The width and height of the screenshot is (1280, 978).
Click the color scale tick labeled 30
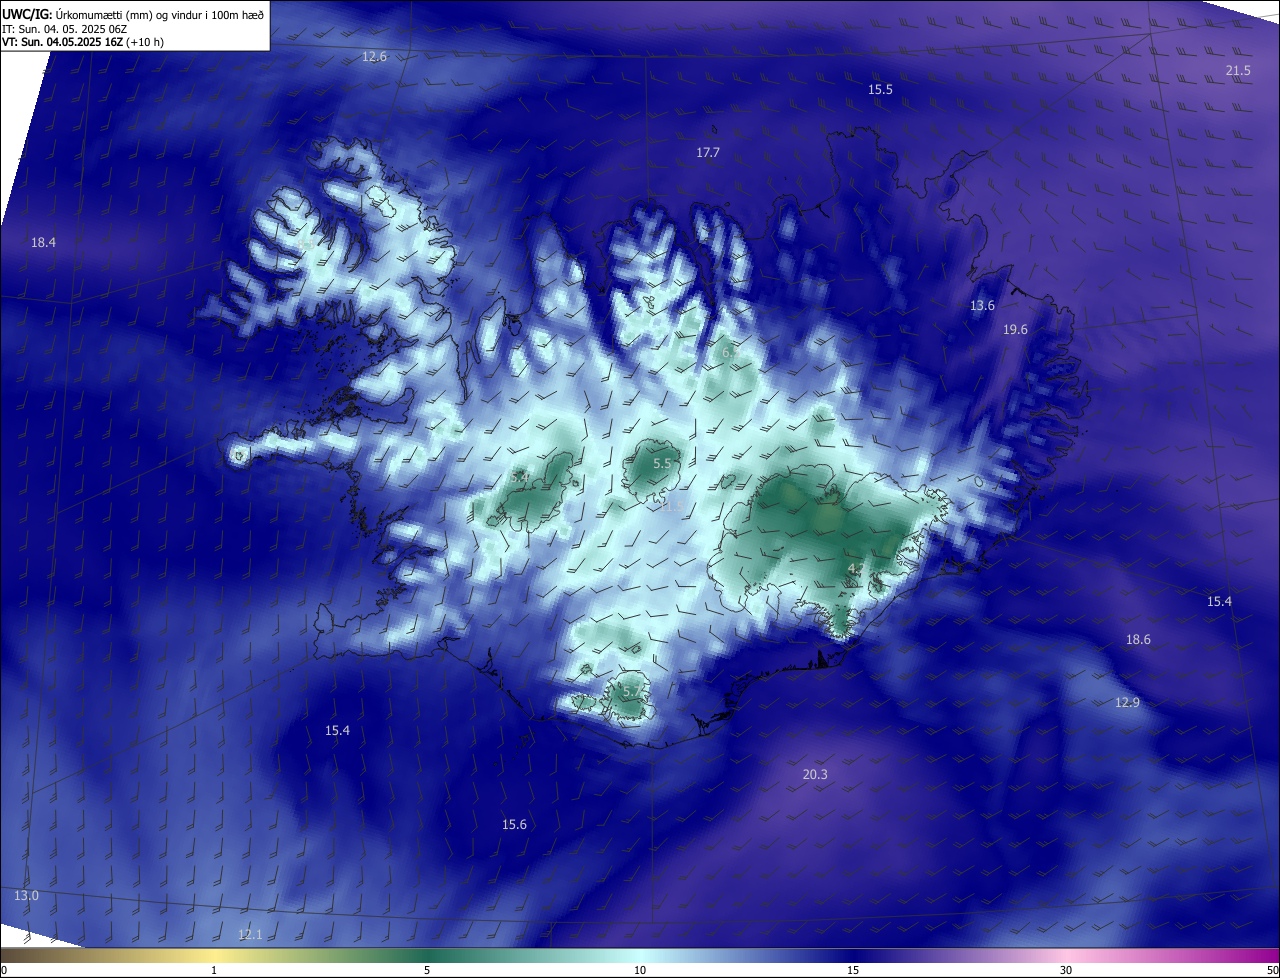click(x=1066, y=970)
